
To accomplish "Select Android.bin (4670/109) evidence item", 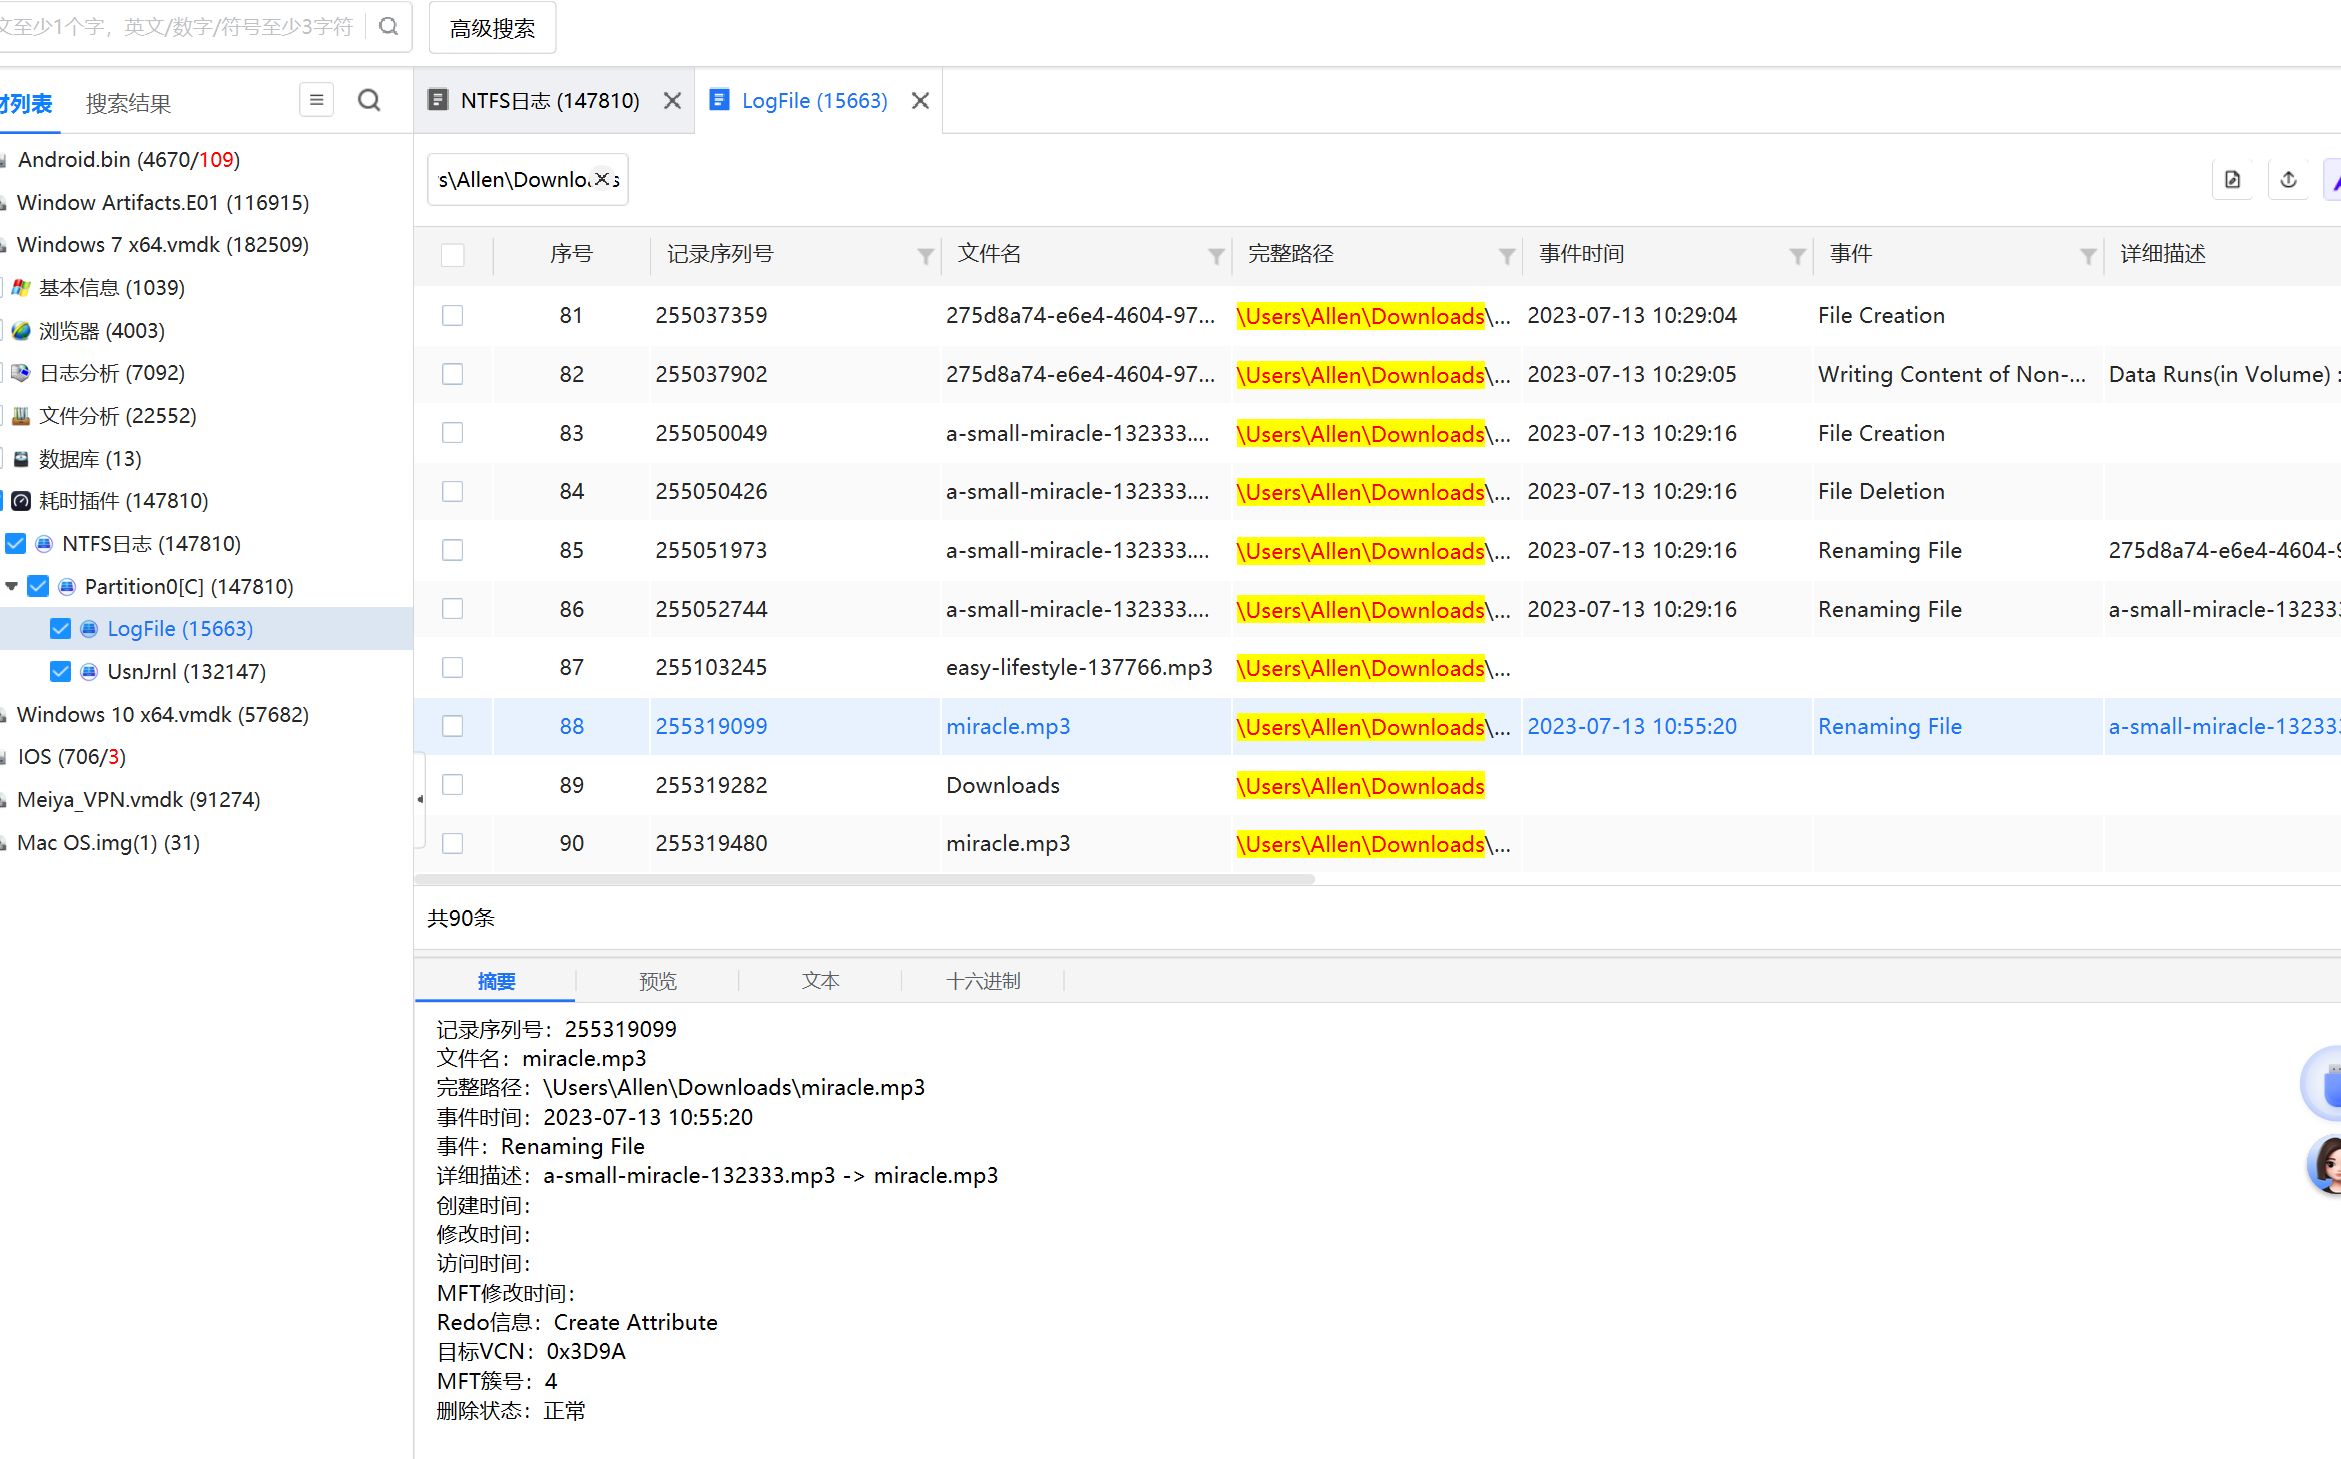I will point(128,160).
